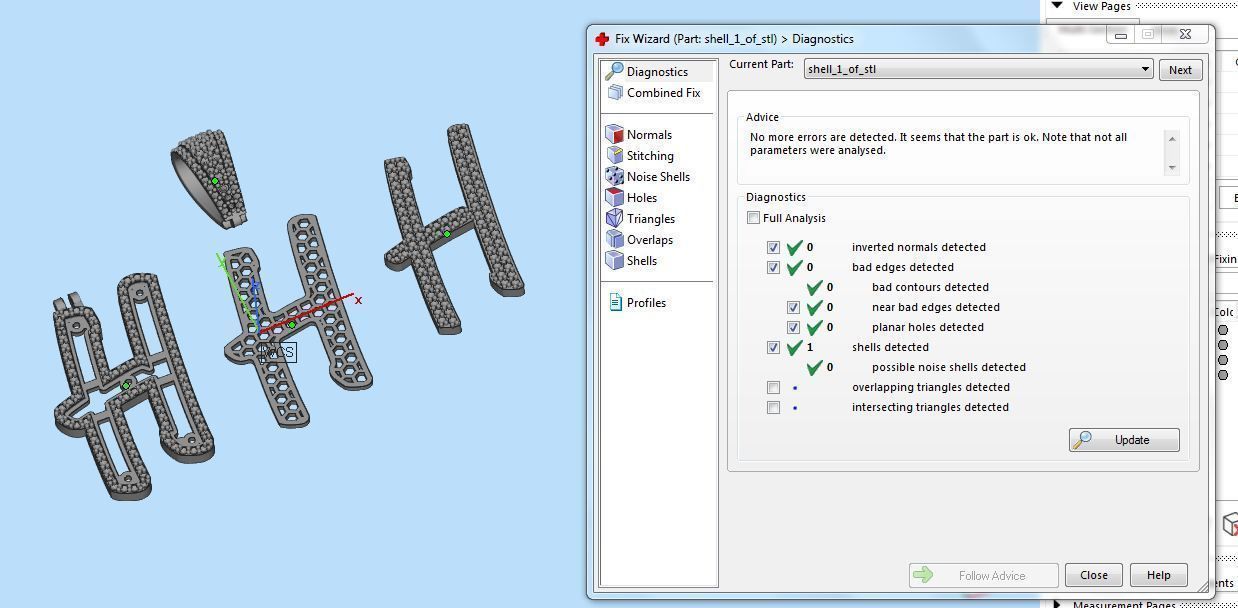
Task: Click the WCS label in the viewport
Action: click(278, 352)
